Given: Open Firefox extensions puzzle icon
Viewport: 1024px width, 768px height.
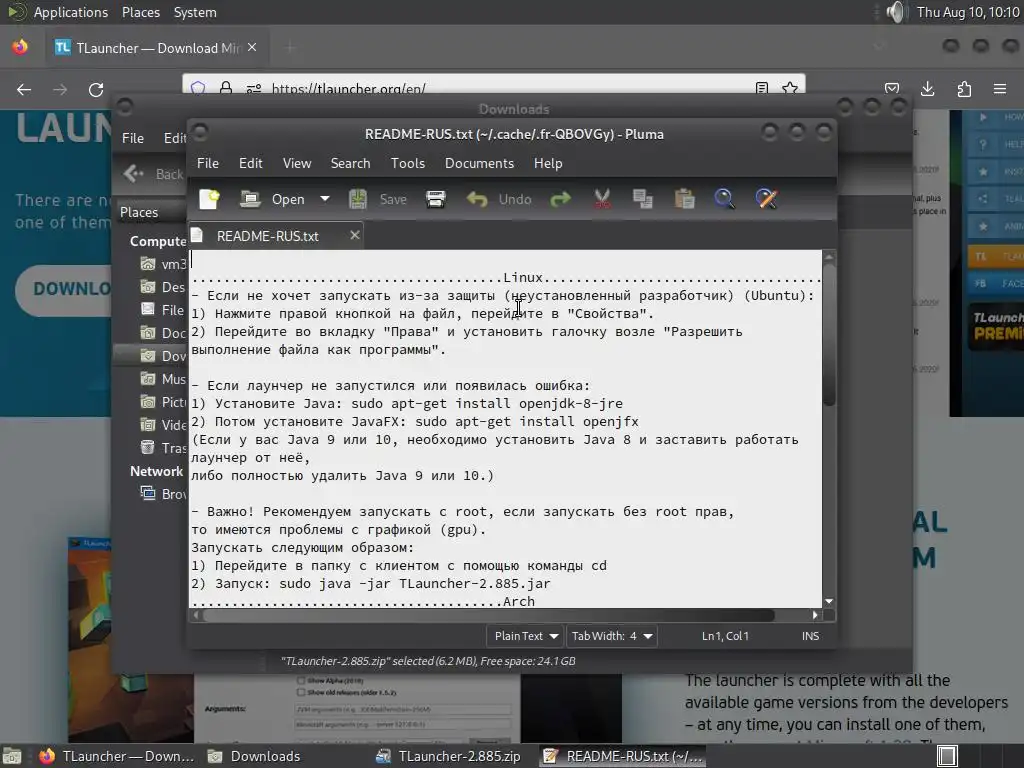Looking at the screenshot, I should pos(964,89).
